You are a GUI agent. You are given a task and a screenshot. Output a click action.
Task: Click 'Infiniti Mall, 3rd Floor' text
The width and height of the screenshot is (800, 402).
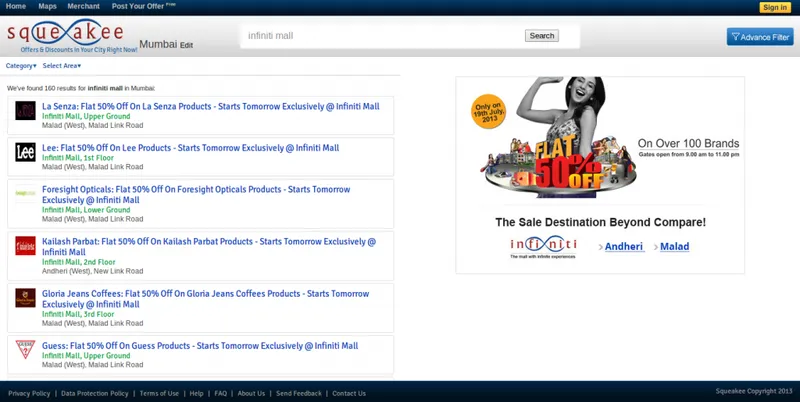(x=78, y=314)
